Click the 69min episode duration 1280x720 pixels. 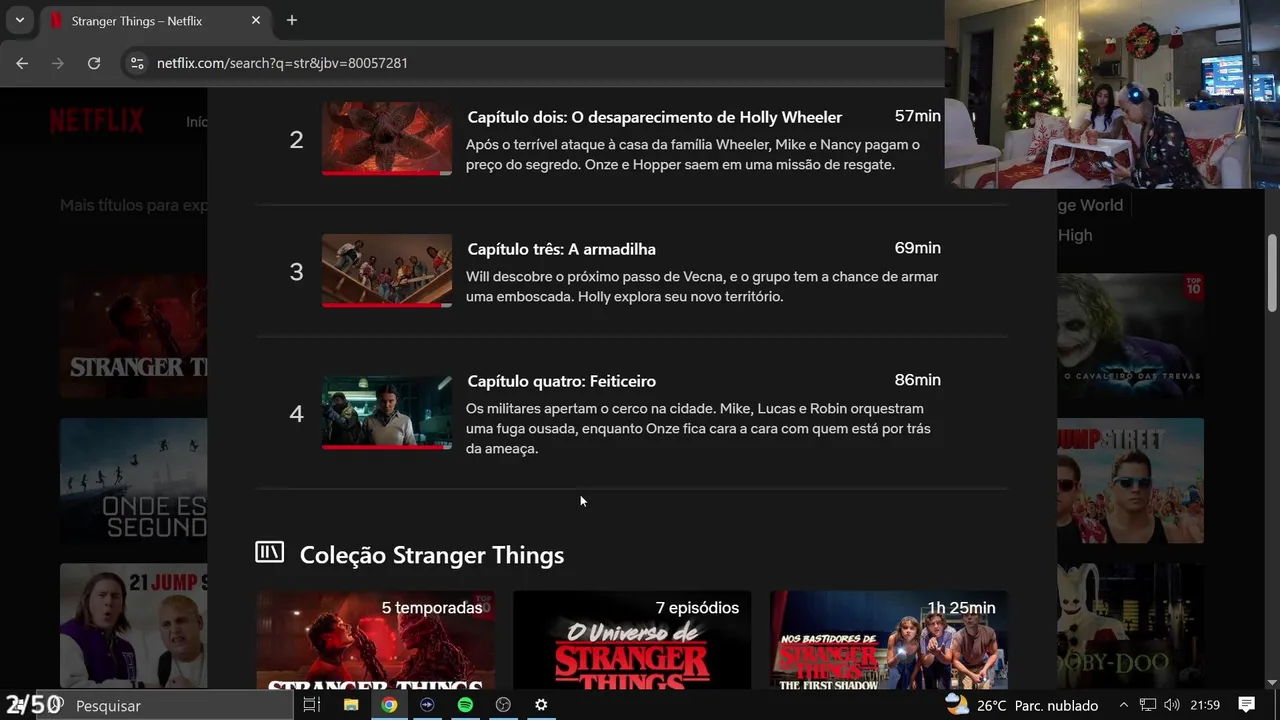point(917,248)
